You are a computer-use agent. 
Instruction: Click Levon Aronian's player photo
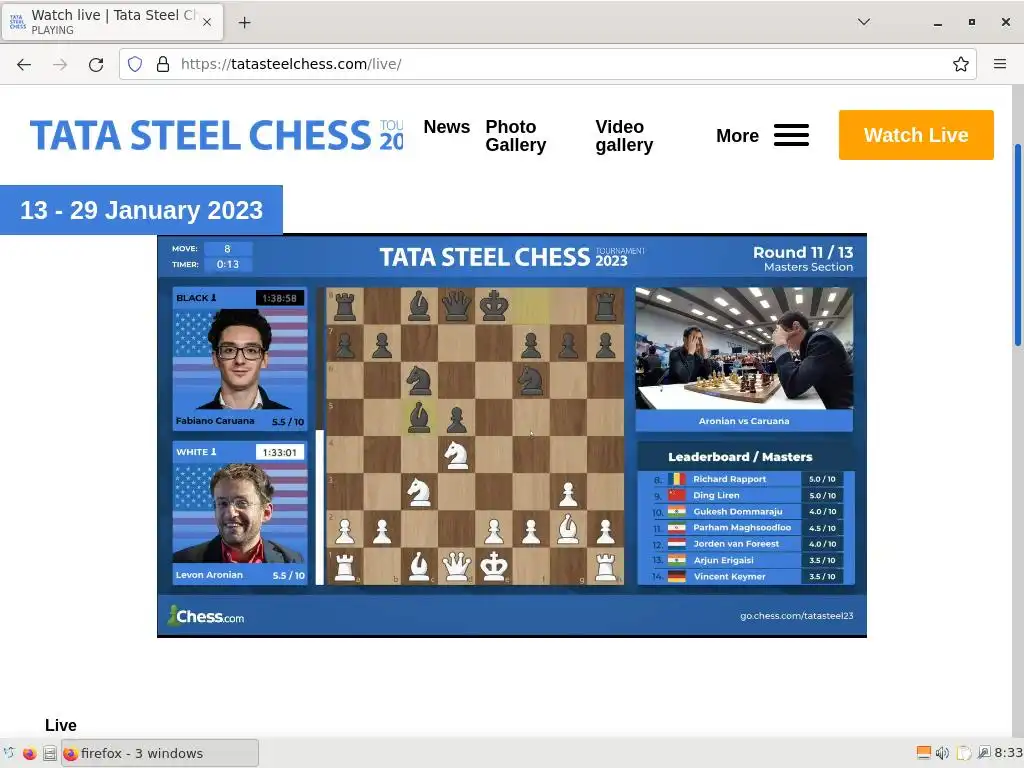pos(240,513)
